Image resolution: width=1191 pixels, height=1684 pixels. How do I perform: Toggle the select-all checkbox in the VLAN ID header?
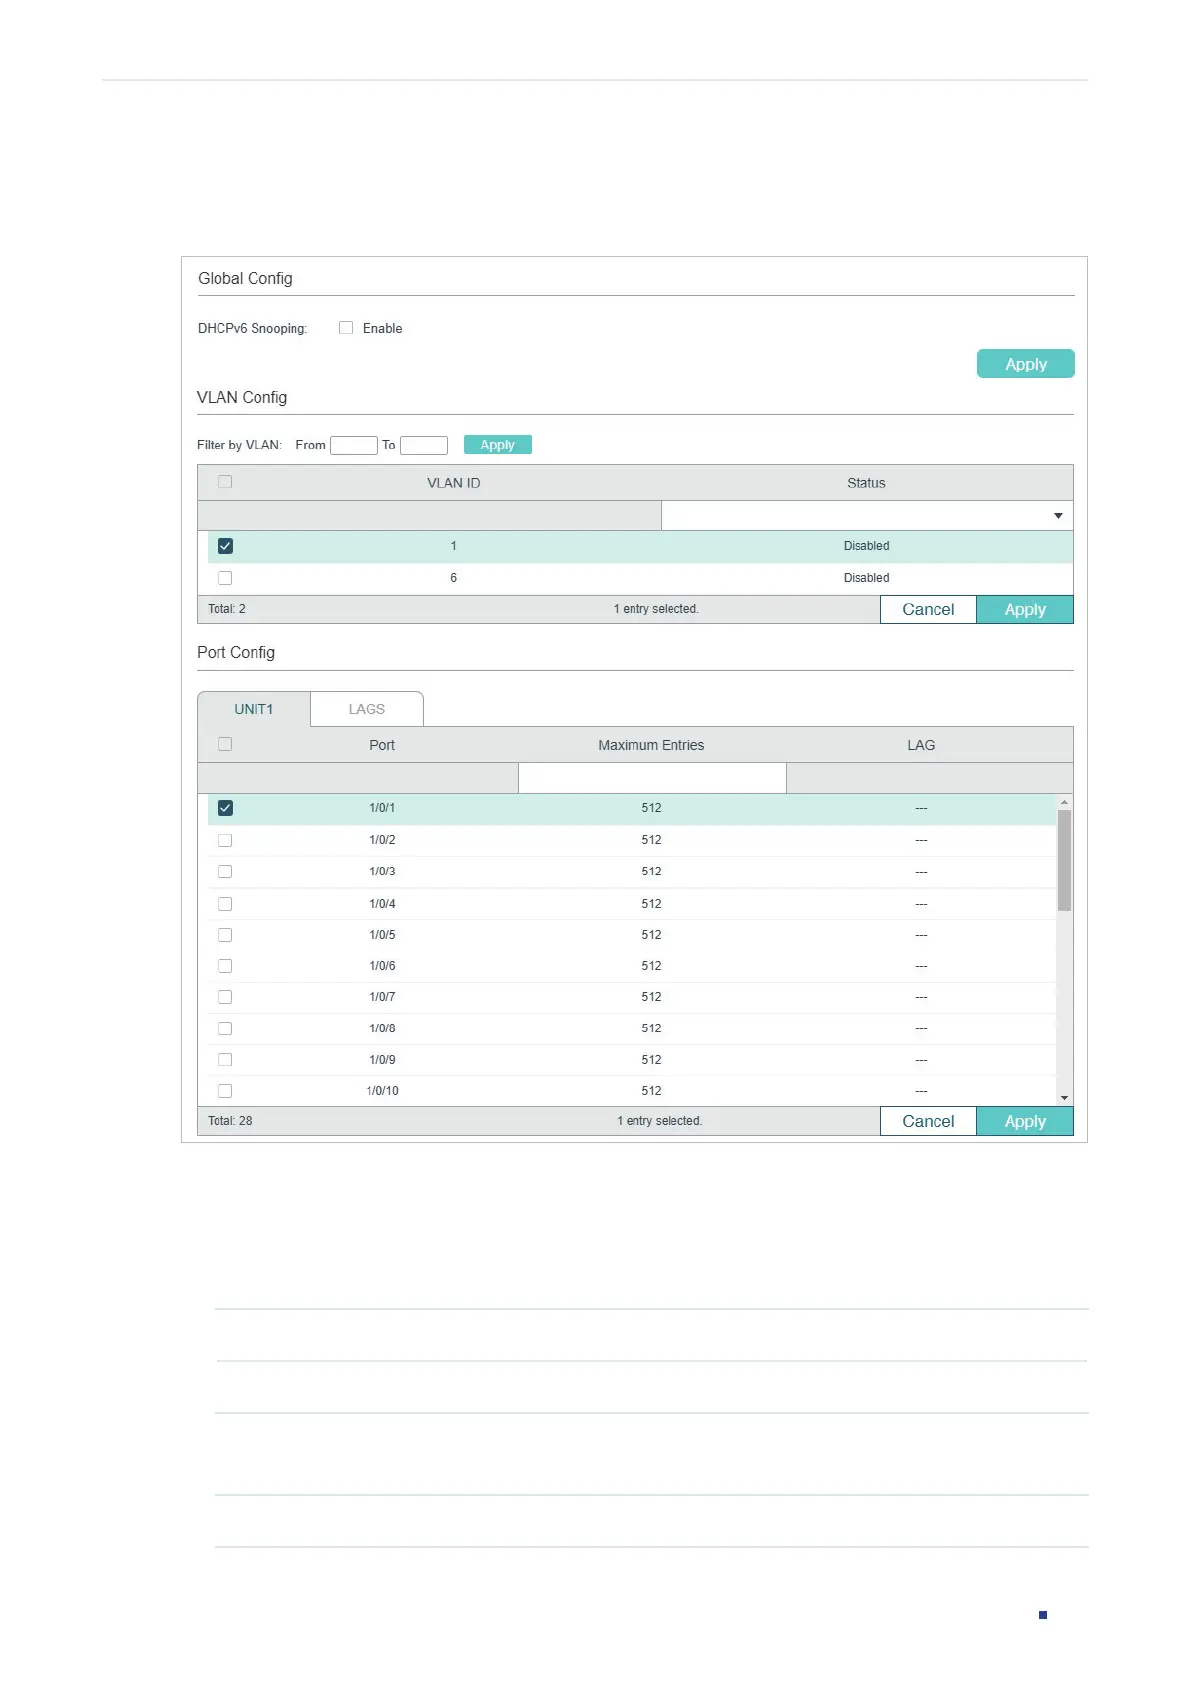(x=225, y=482)
